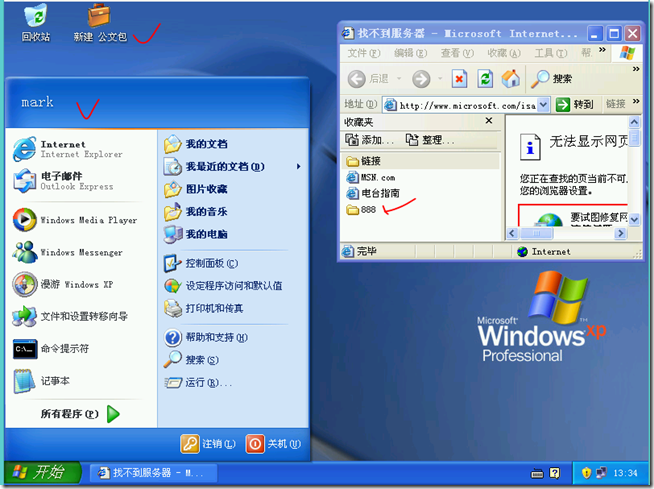Expand the toolbar overflow chevron
654x489 pixels.
[x=636, y=69]
